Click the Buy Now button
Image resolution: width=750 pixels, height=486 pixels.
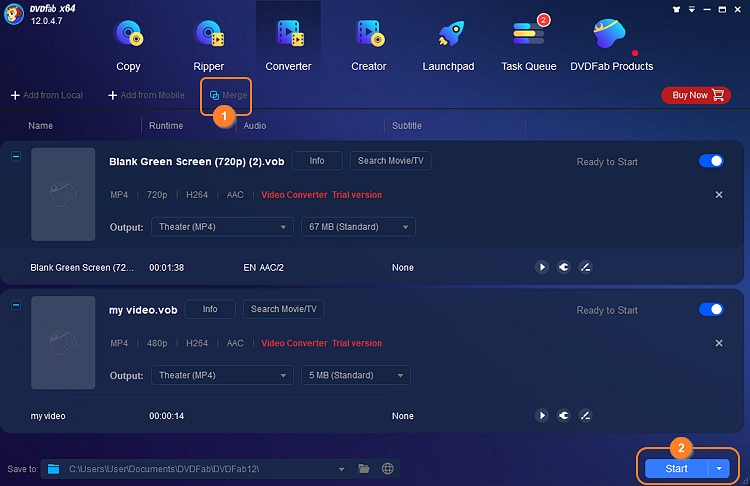click(696, 95)
